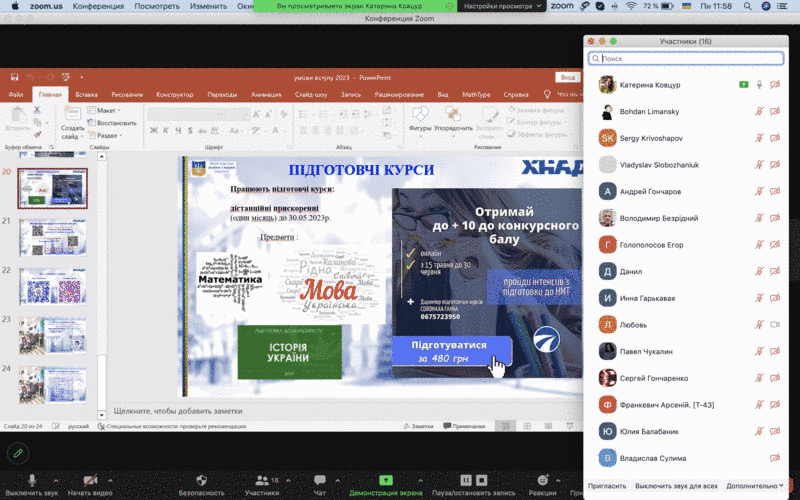
Task: Click the Підготуватися за 480 грн button on slide
Action: [x=452, y=351]
